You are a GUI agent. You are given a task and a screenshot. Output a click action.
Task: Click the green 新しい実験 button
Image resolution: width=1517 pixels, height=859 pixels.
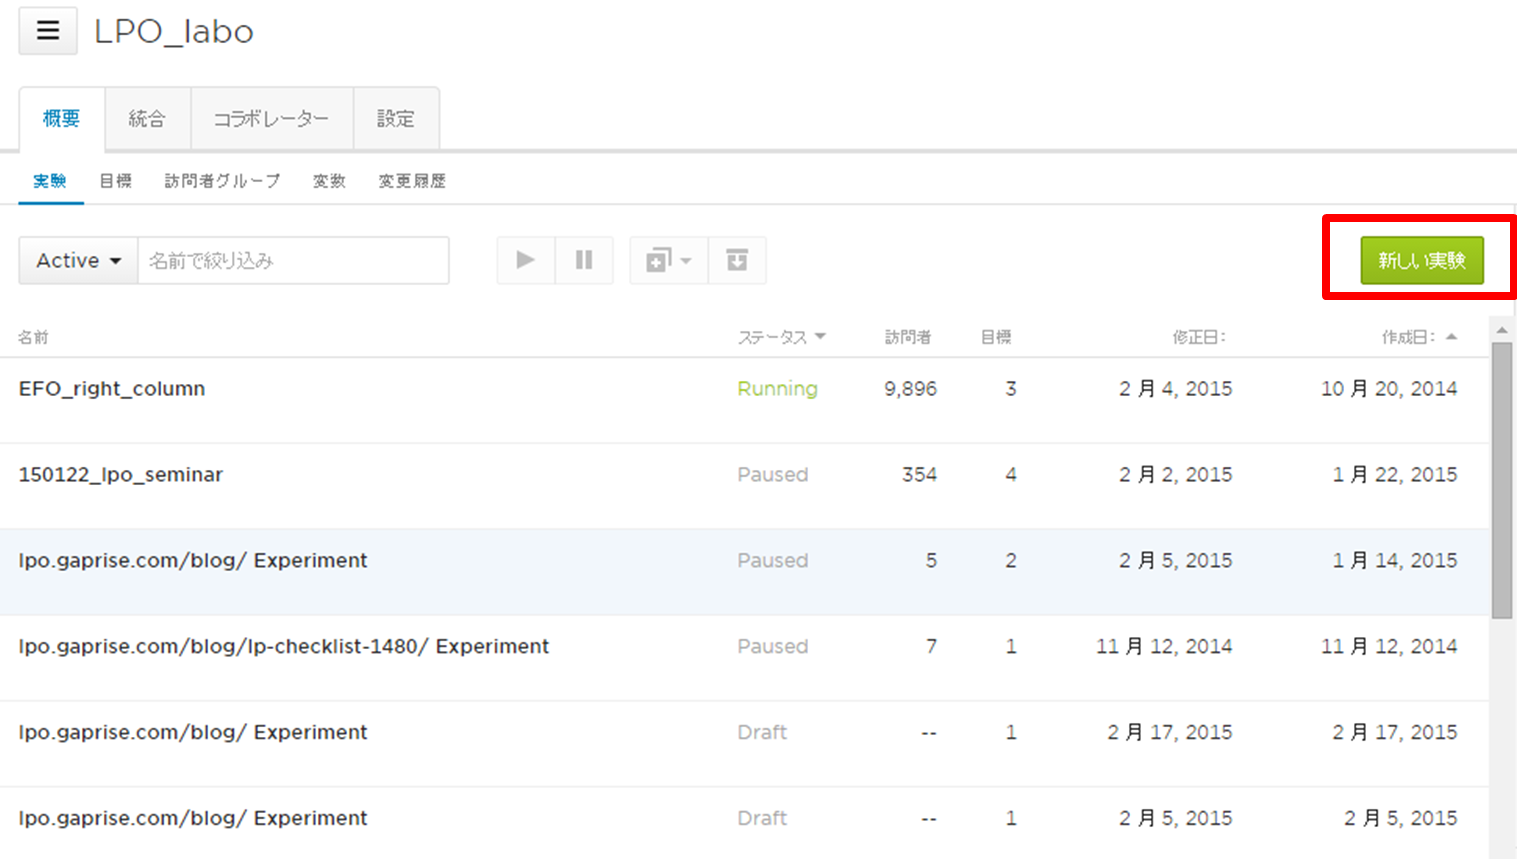point(1421,260)
